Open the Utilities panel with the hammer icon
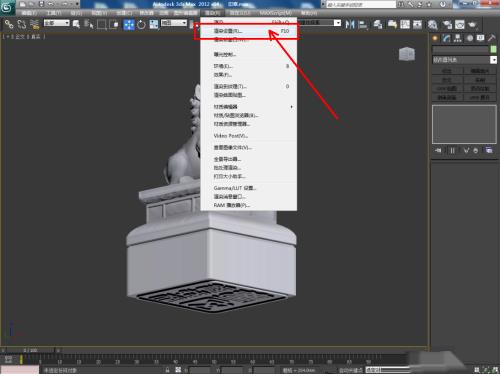Viewport: 500px width, 374px height. pyautogui.click(x=491, y=38)
